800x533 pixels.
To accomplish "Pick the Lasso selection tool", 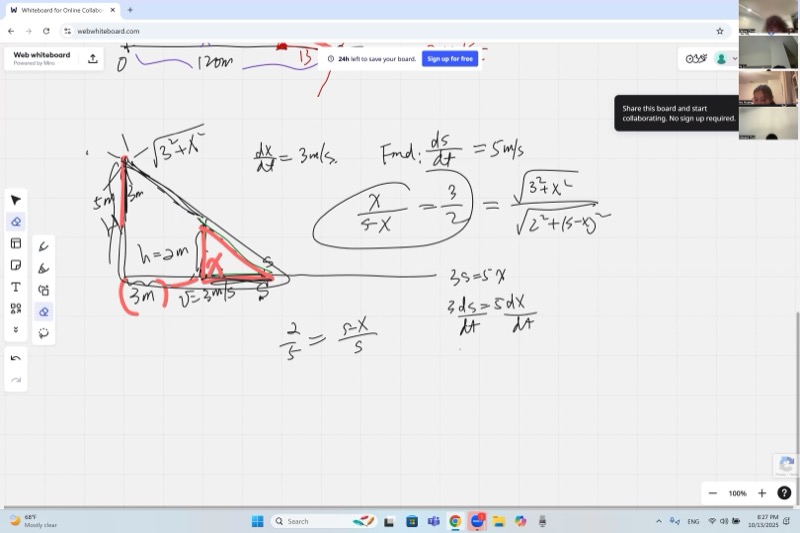I will pos(44,333).
